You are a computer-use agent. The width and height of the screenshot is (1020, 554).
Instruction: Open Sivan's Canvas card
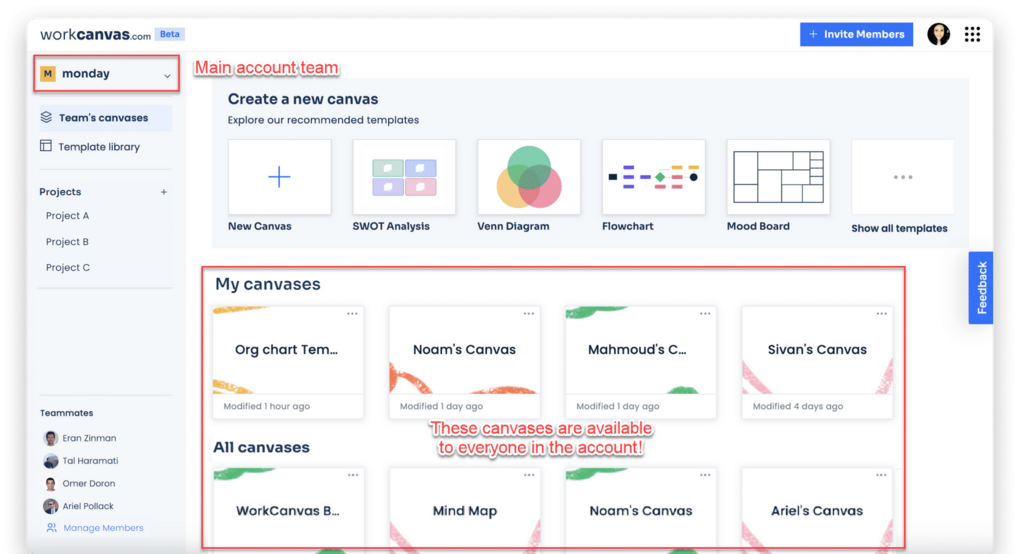click(x=817, y=362)
